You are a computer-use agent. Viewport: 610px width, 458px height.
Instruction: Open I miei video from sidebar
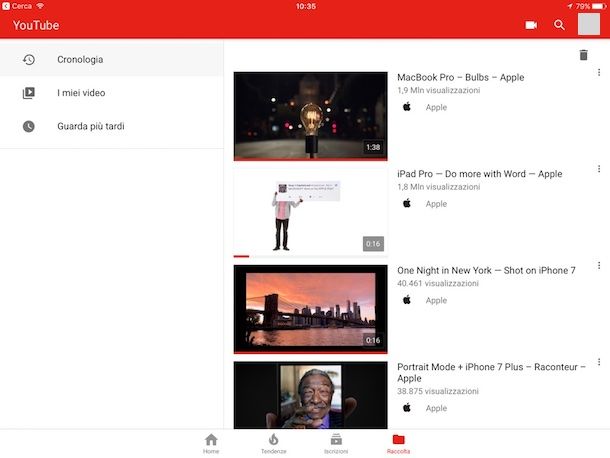pos(112,93)
